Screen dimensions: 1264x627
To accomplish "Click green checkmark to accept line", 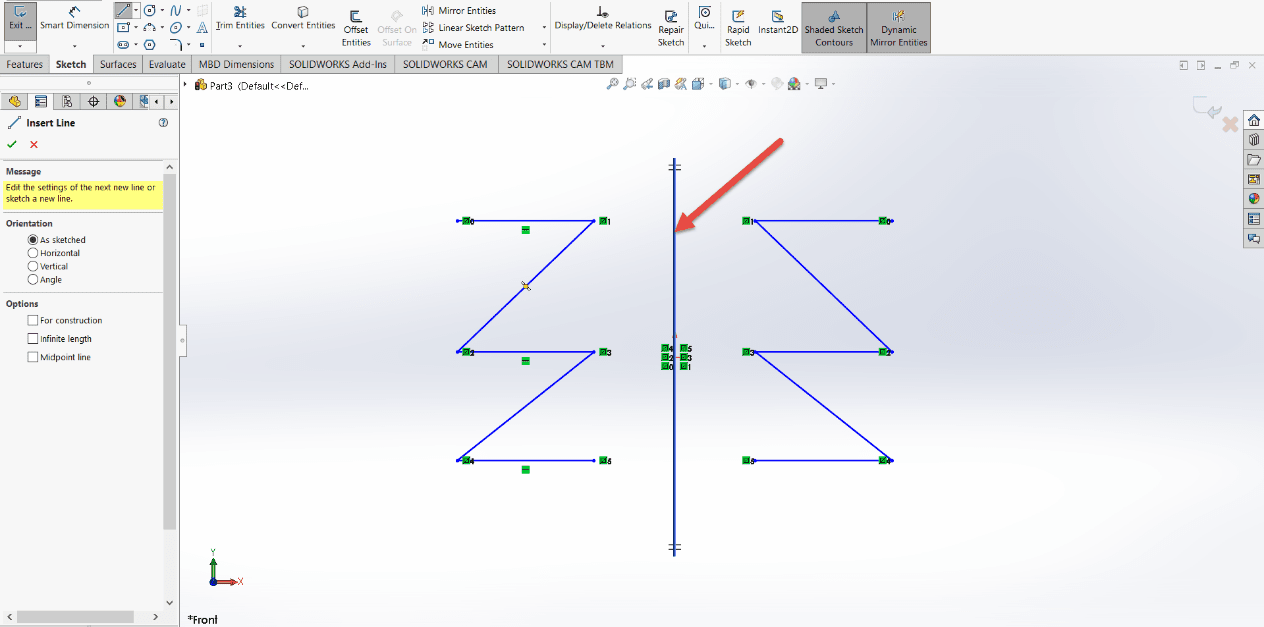I will [x=12, y=145].
